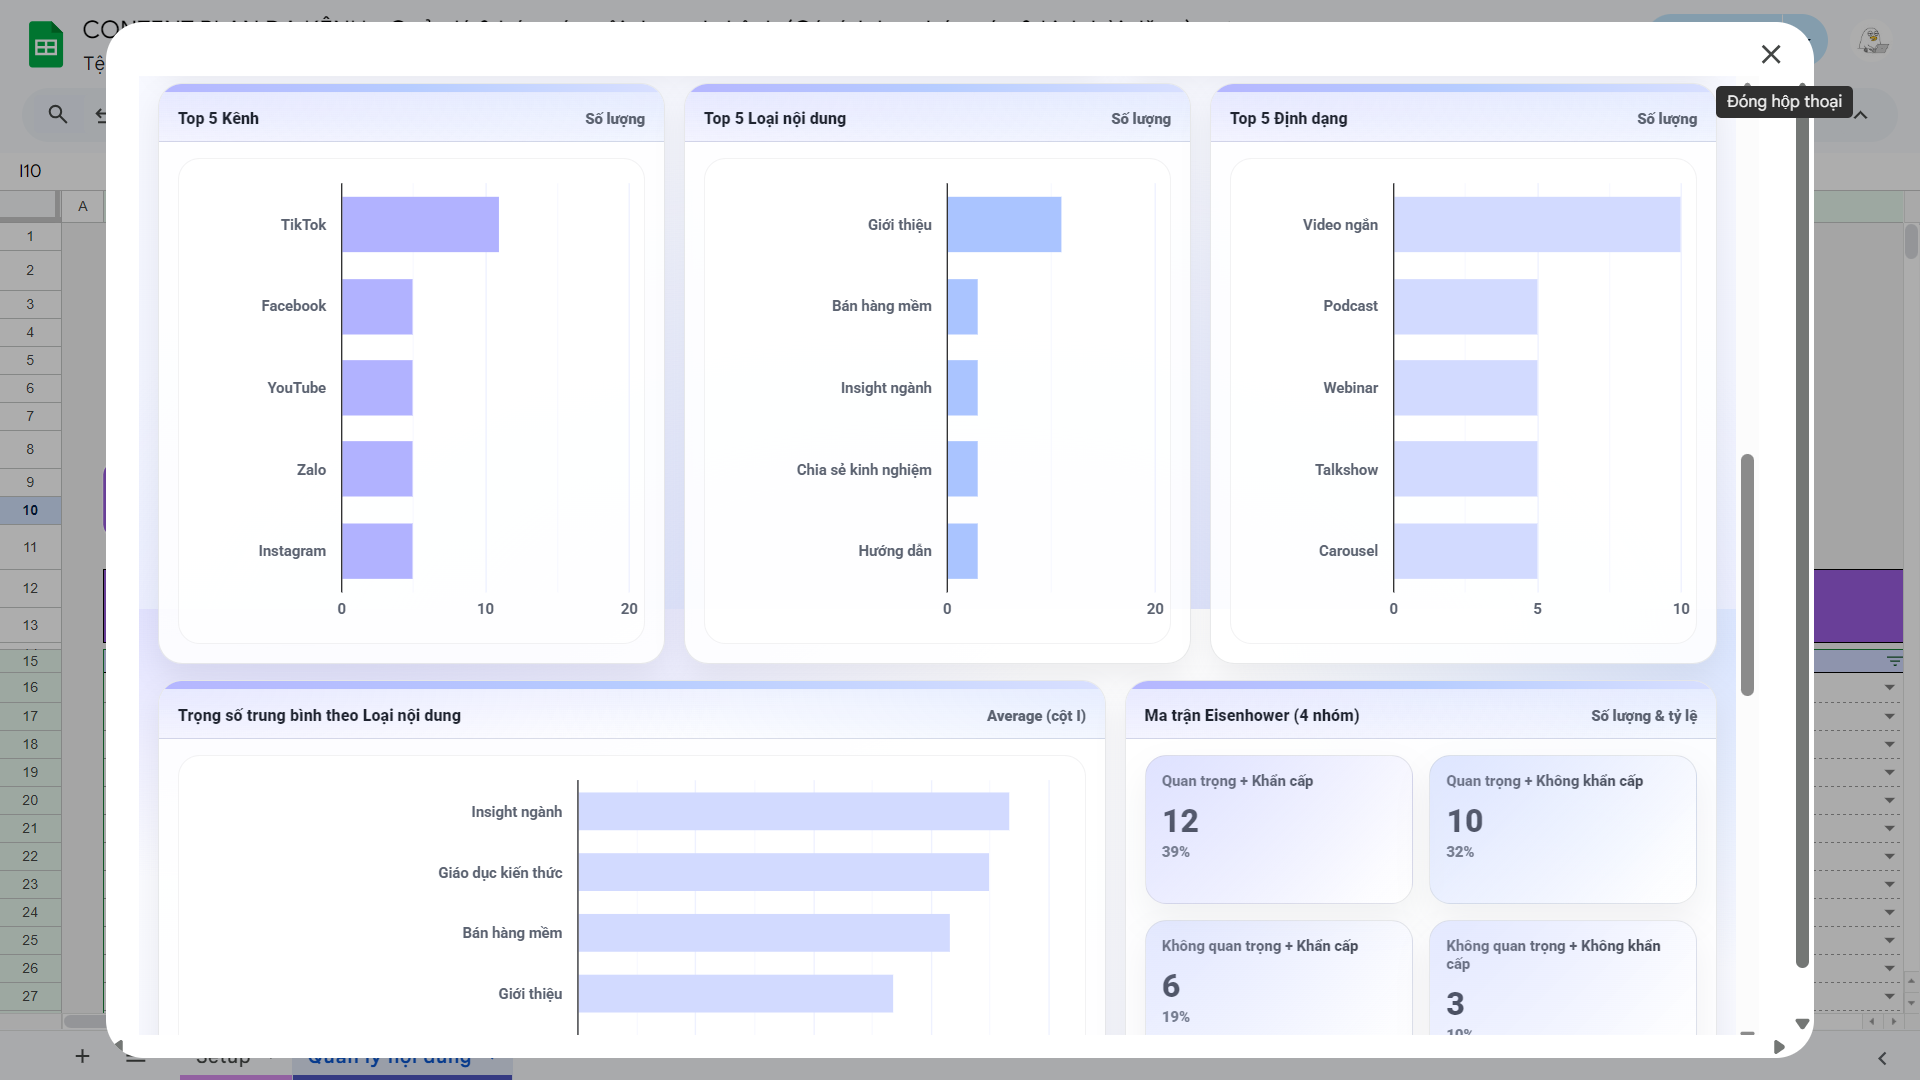Add a new sheet with plus icon

pos(82,1056)
